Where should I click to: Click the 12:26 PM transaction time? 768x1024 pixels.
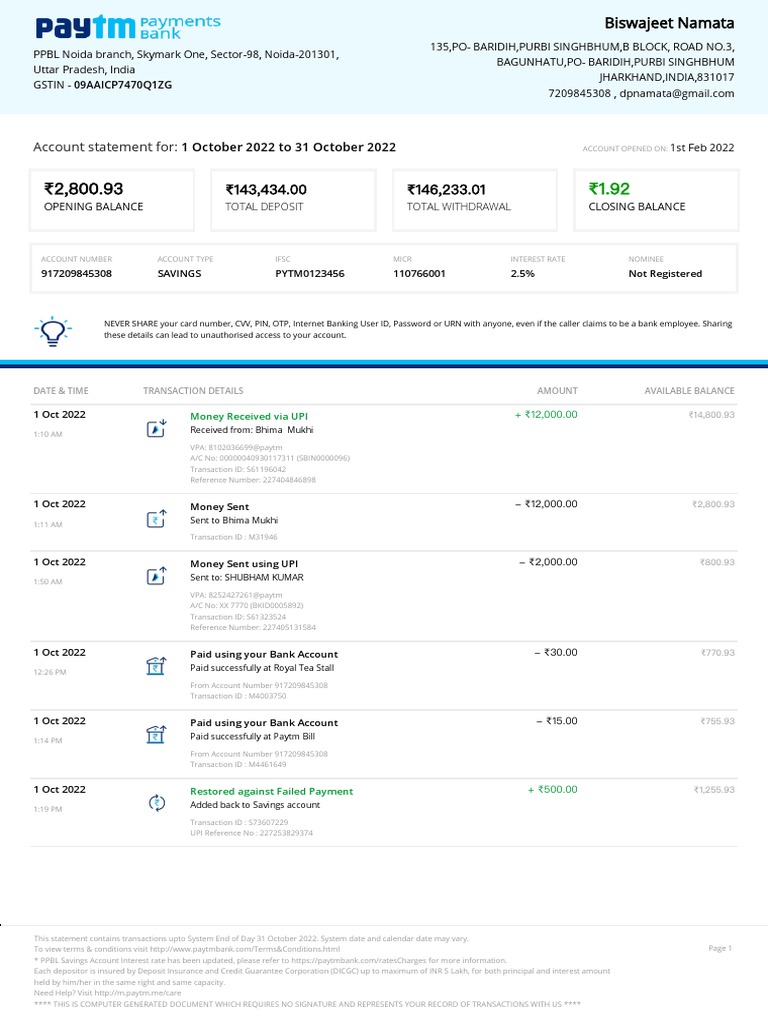(50, 672)
